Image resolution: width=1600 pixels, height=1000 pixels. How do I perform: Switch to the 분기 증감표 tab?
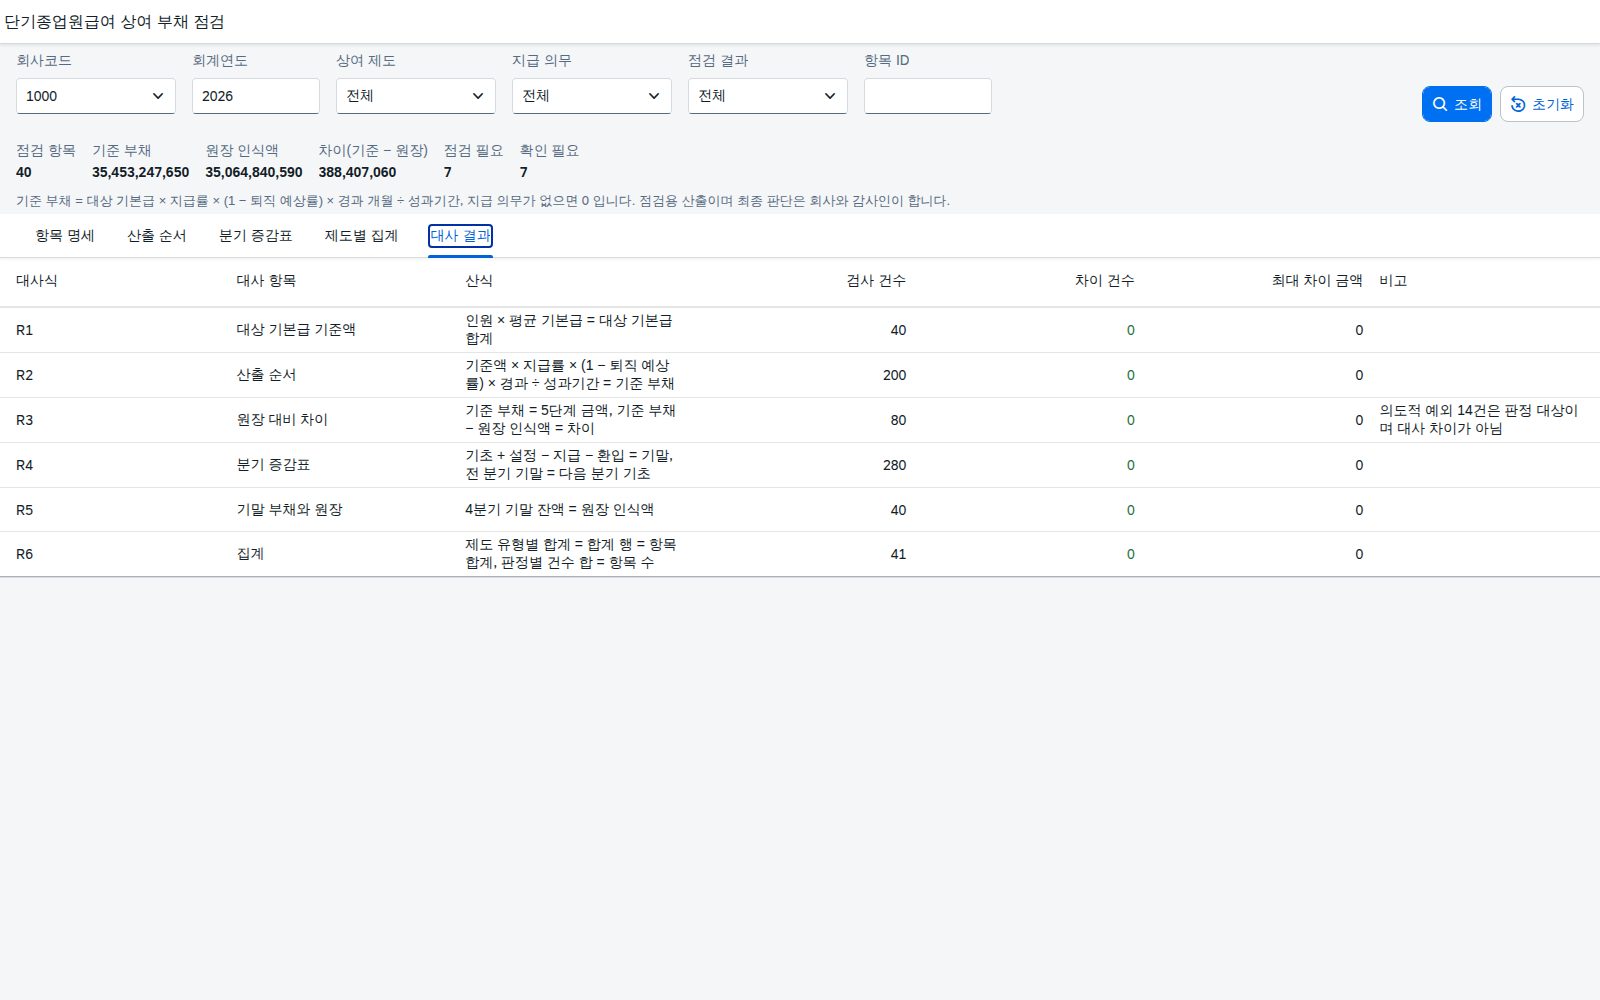[256, 236]
